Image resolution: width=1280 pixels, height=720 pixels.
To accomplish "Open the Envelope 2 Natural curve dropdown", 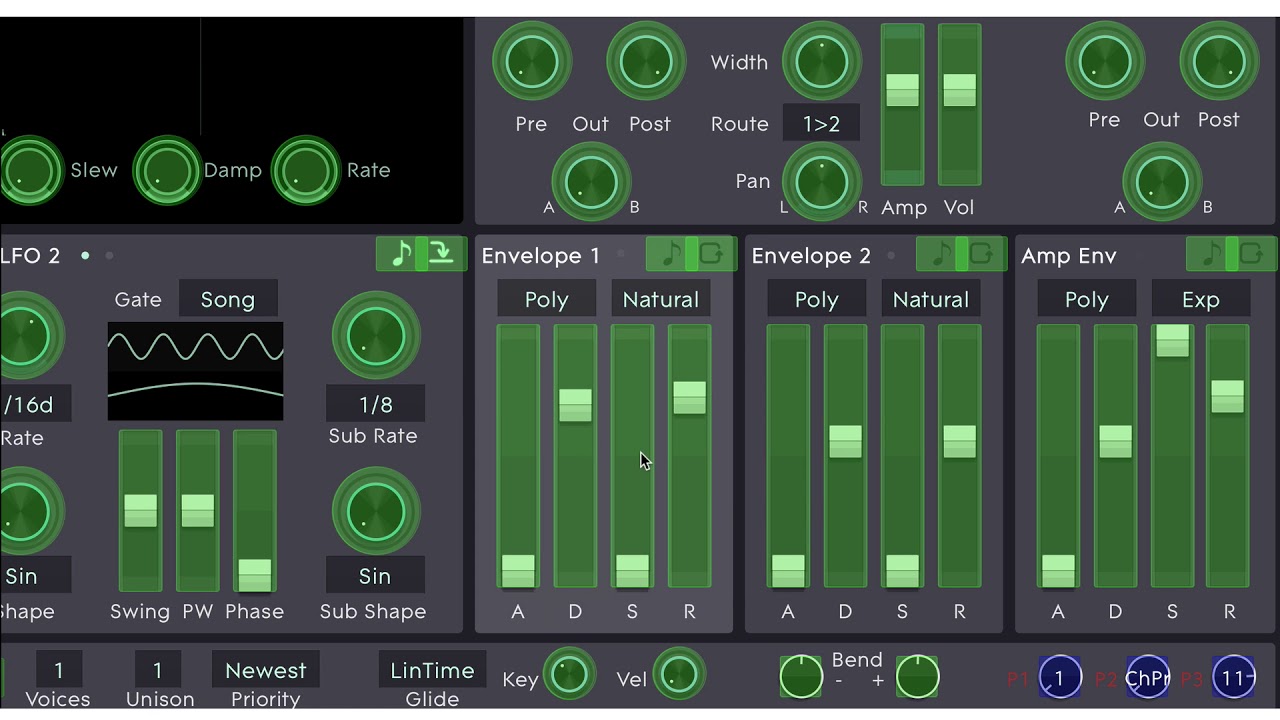I will (931, 299).
